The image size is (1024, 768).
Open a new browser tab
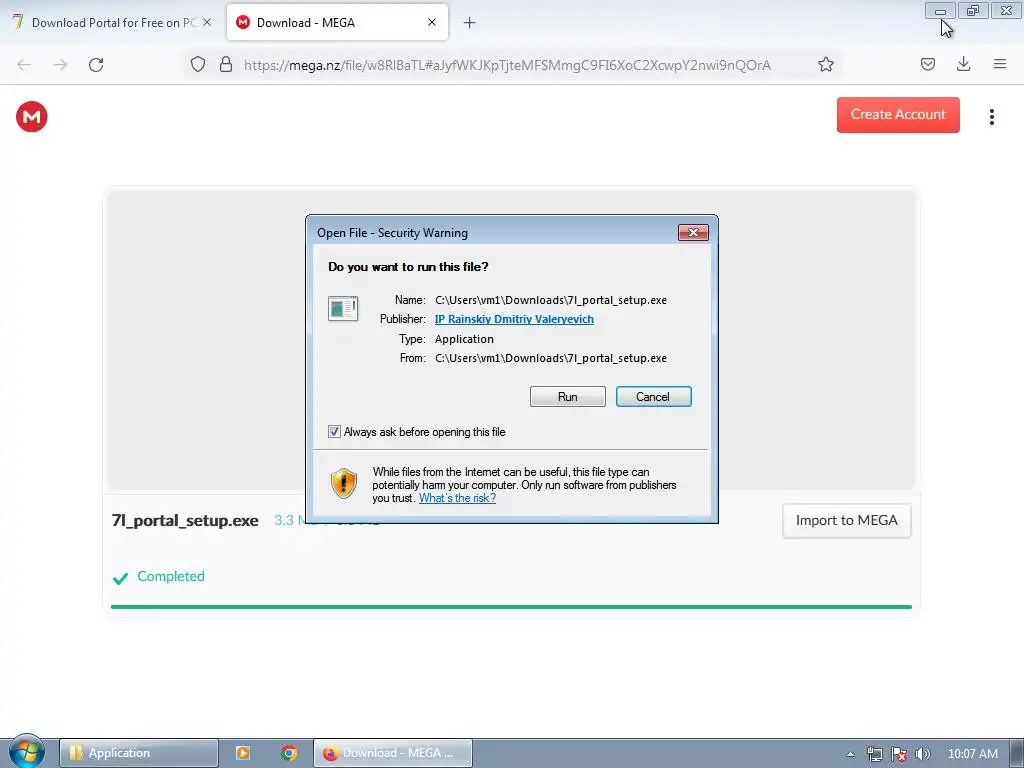(470, 23)
